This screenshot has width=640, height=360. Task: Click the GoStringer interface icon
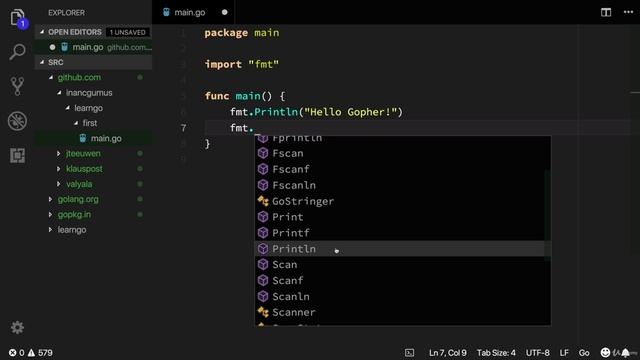(263, 201)
